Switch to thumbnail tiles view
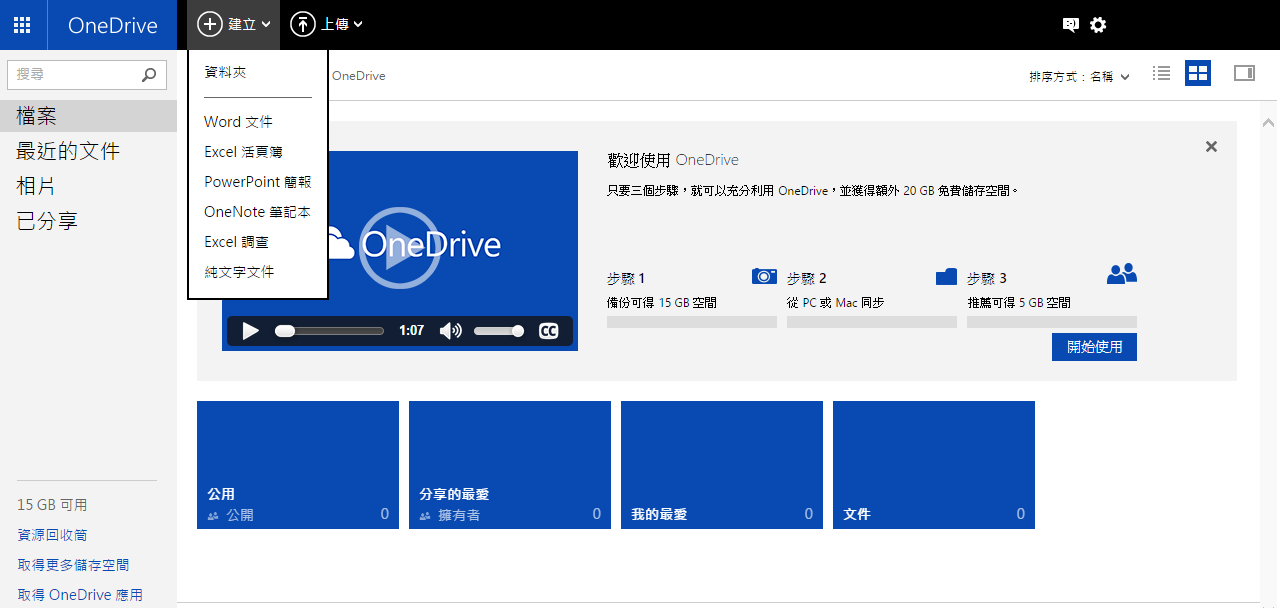The width and height of the screenshot is (1280, 608). [x=1198, y=73]
